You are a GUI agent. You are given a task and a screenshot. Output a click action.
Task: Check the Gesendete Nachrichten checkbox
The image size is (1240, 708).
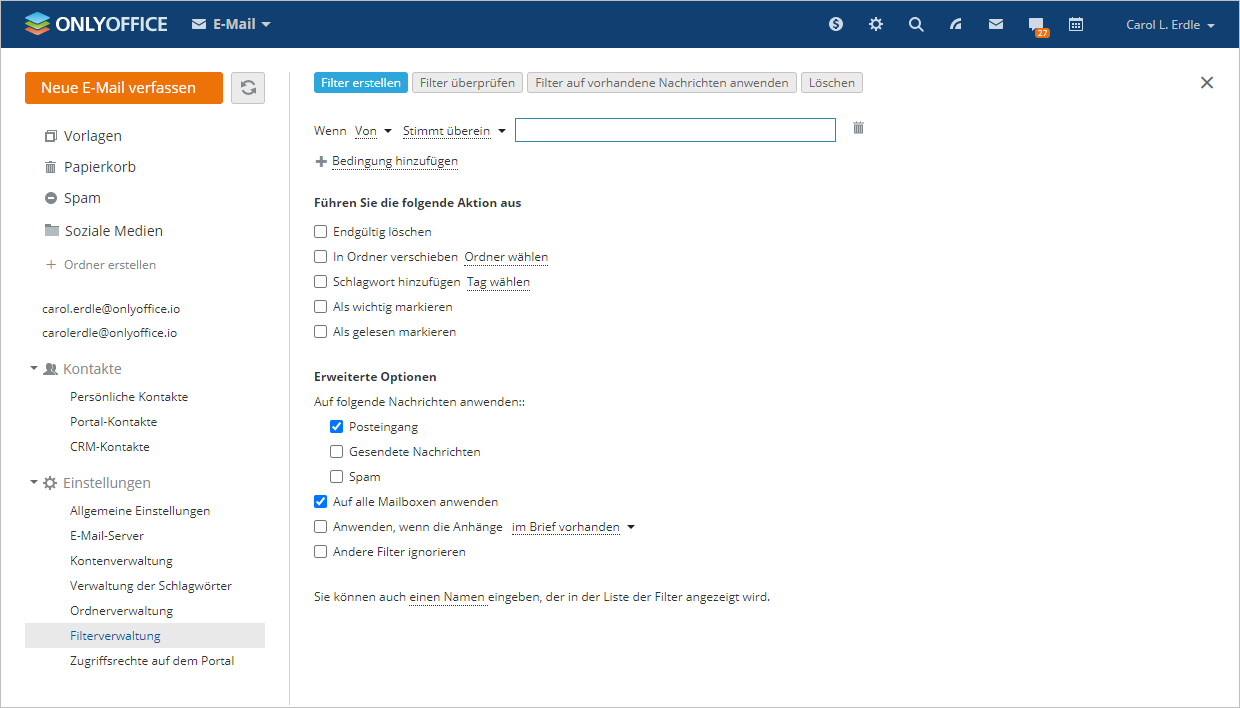[x=337, y=452]
